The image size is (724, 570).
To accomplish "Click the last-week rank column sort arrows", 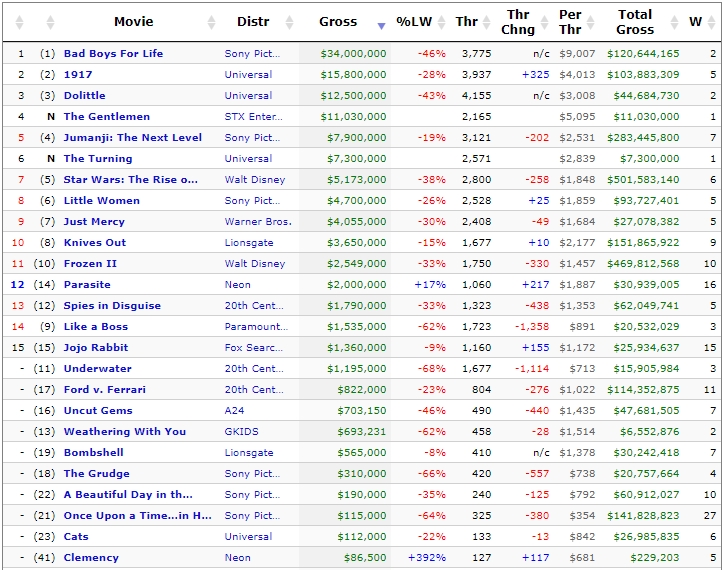I will pos(50,22).
